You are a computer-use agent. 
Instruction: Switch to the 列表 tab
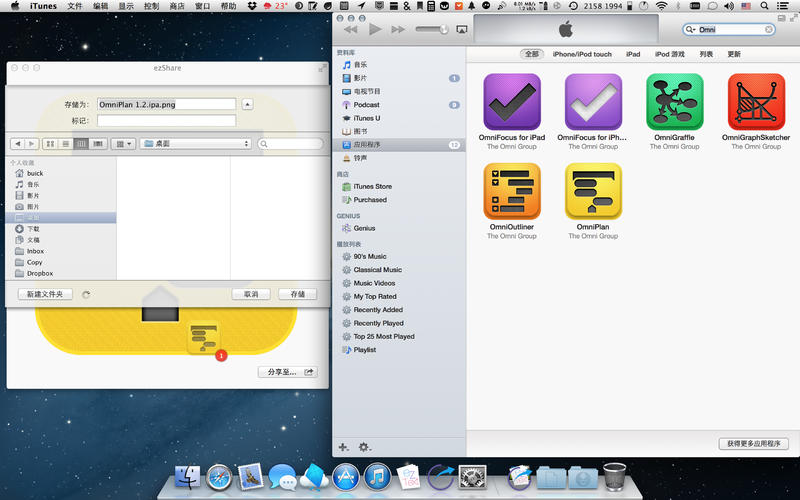706,54
